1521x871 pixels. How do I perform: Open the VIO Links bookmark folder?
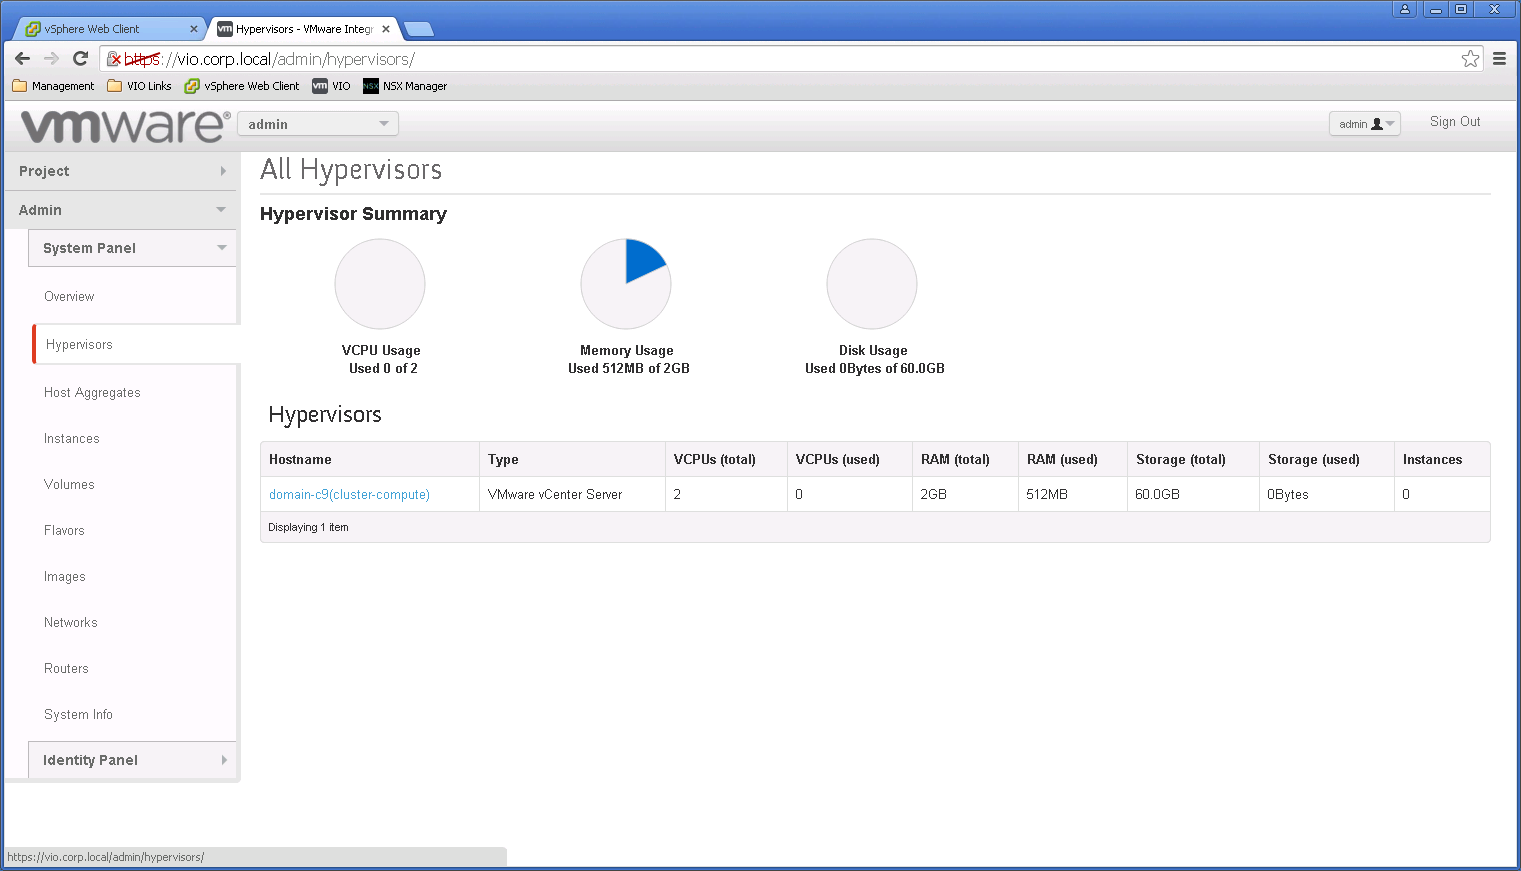pyautogui.click(x=139, y=86)
